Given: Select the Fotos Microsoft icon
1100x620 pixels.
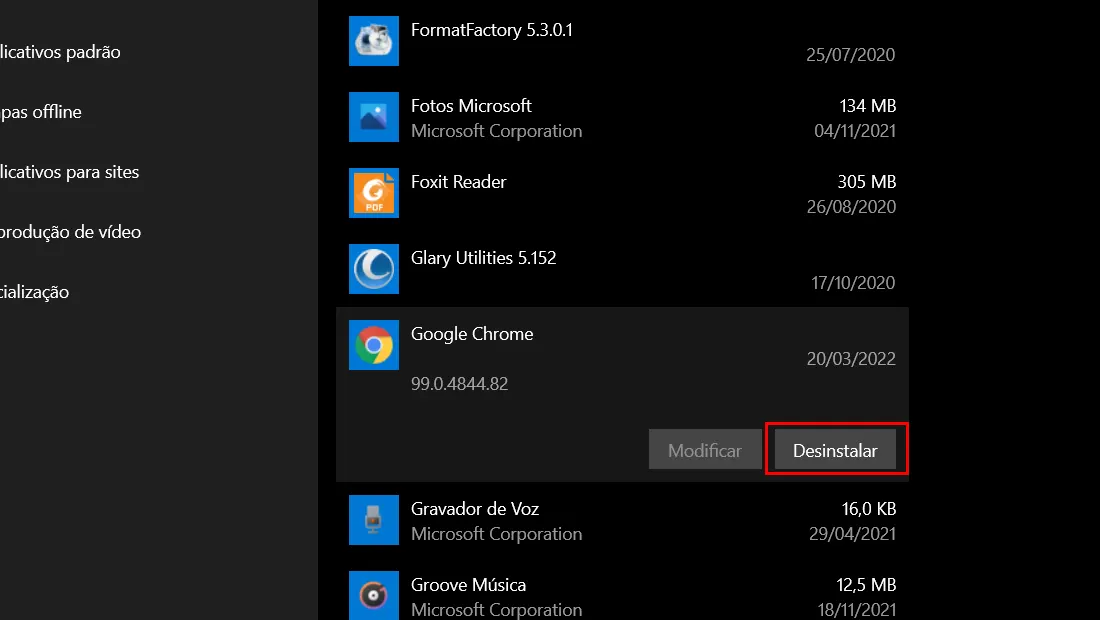Looking at the screenshot, I should (x=374, y=116).
